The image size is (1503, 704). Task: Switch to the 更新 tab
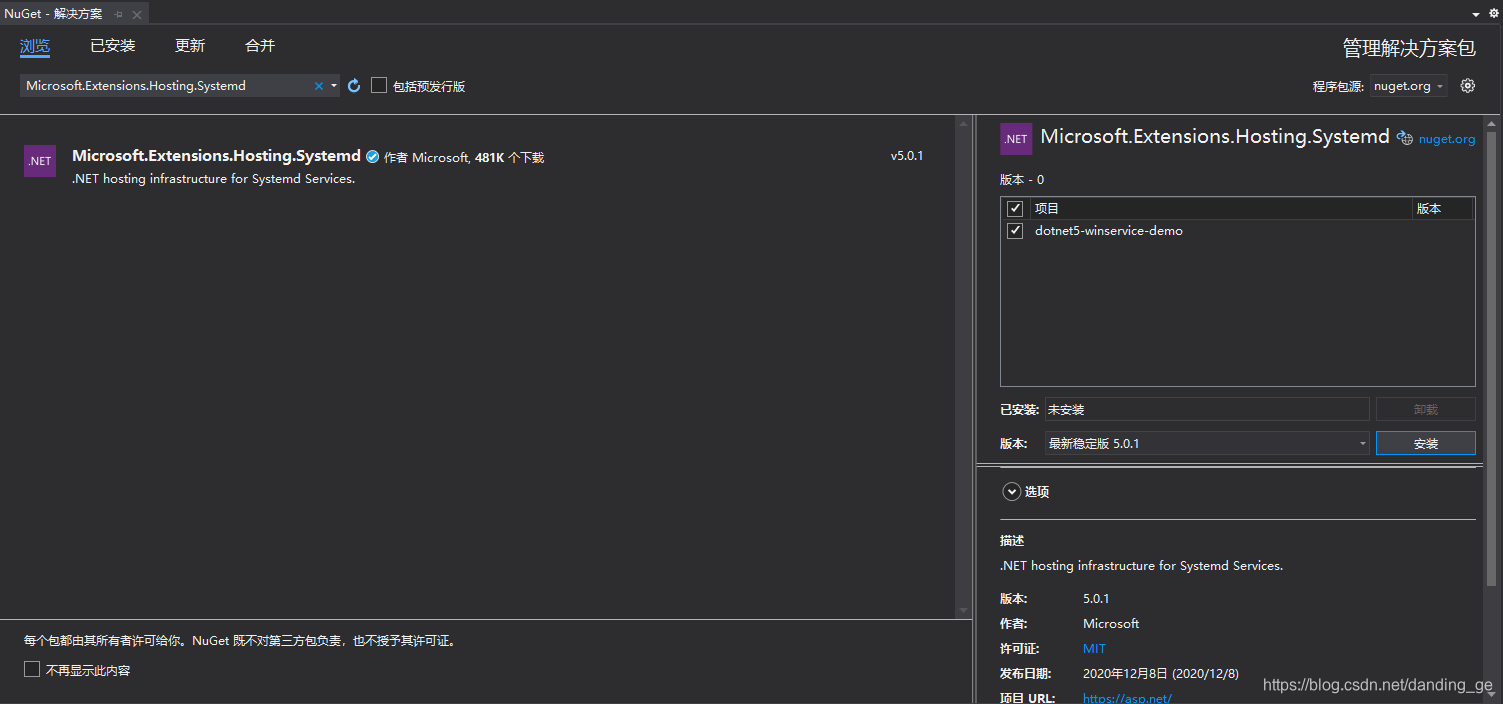click(x=190, y=46)
